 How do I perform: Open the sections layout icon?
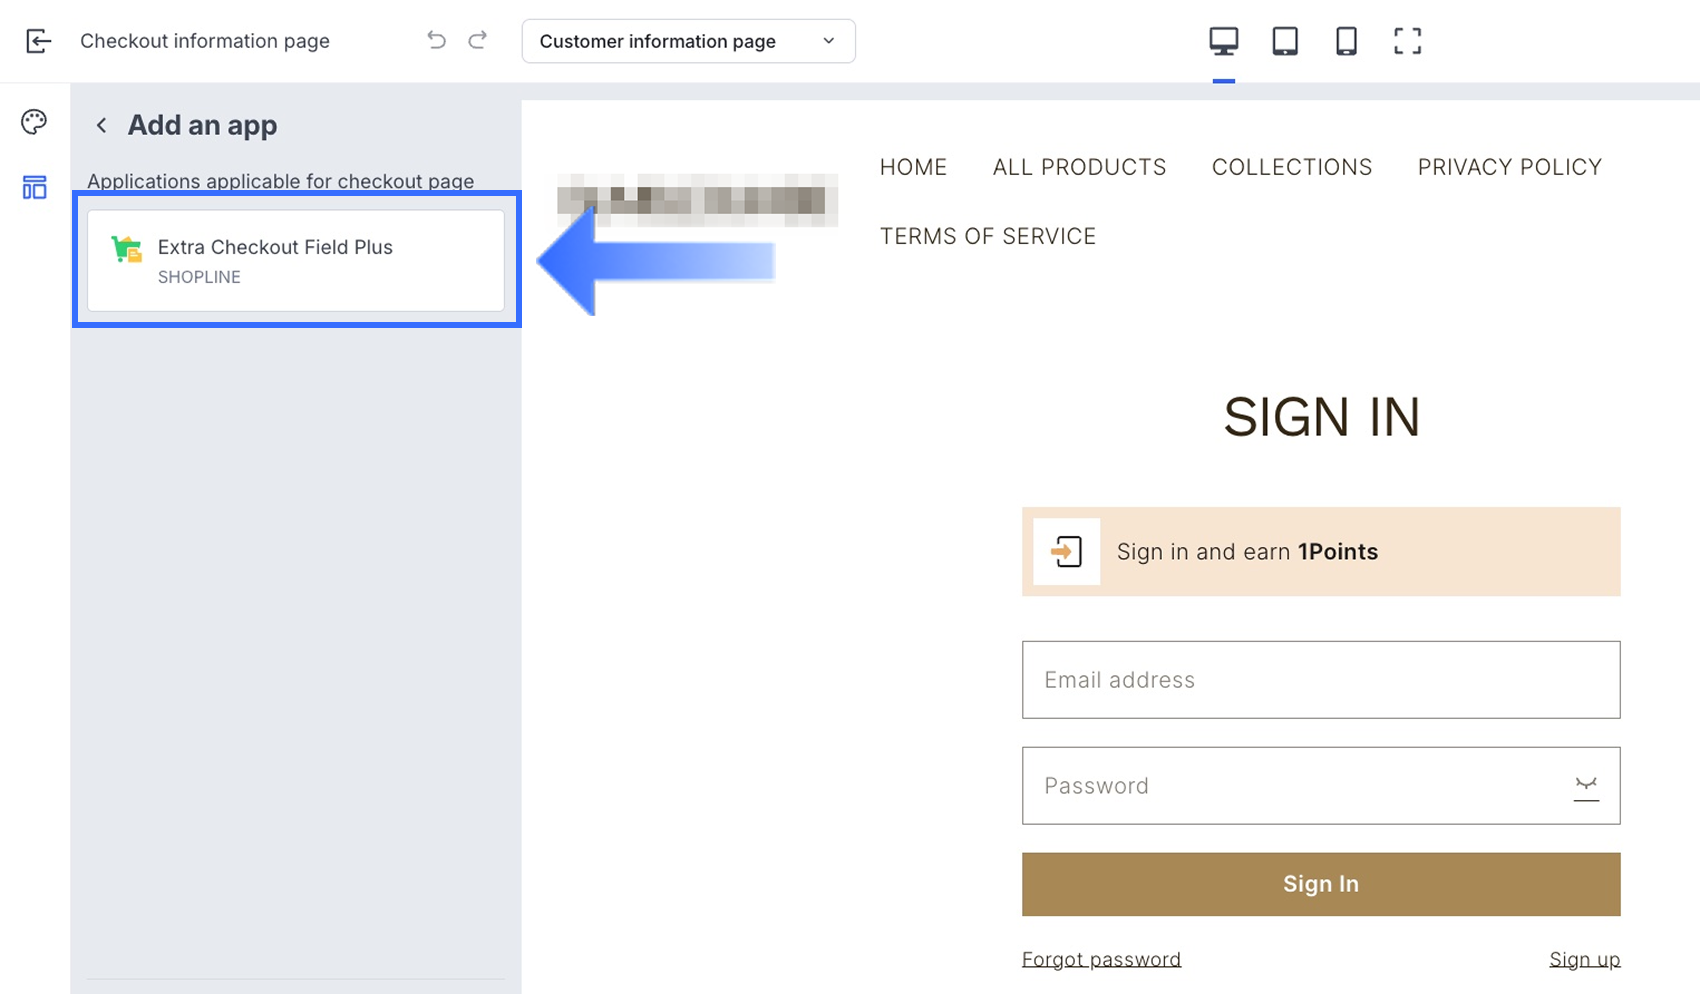point(34,187)
